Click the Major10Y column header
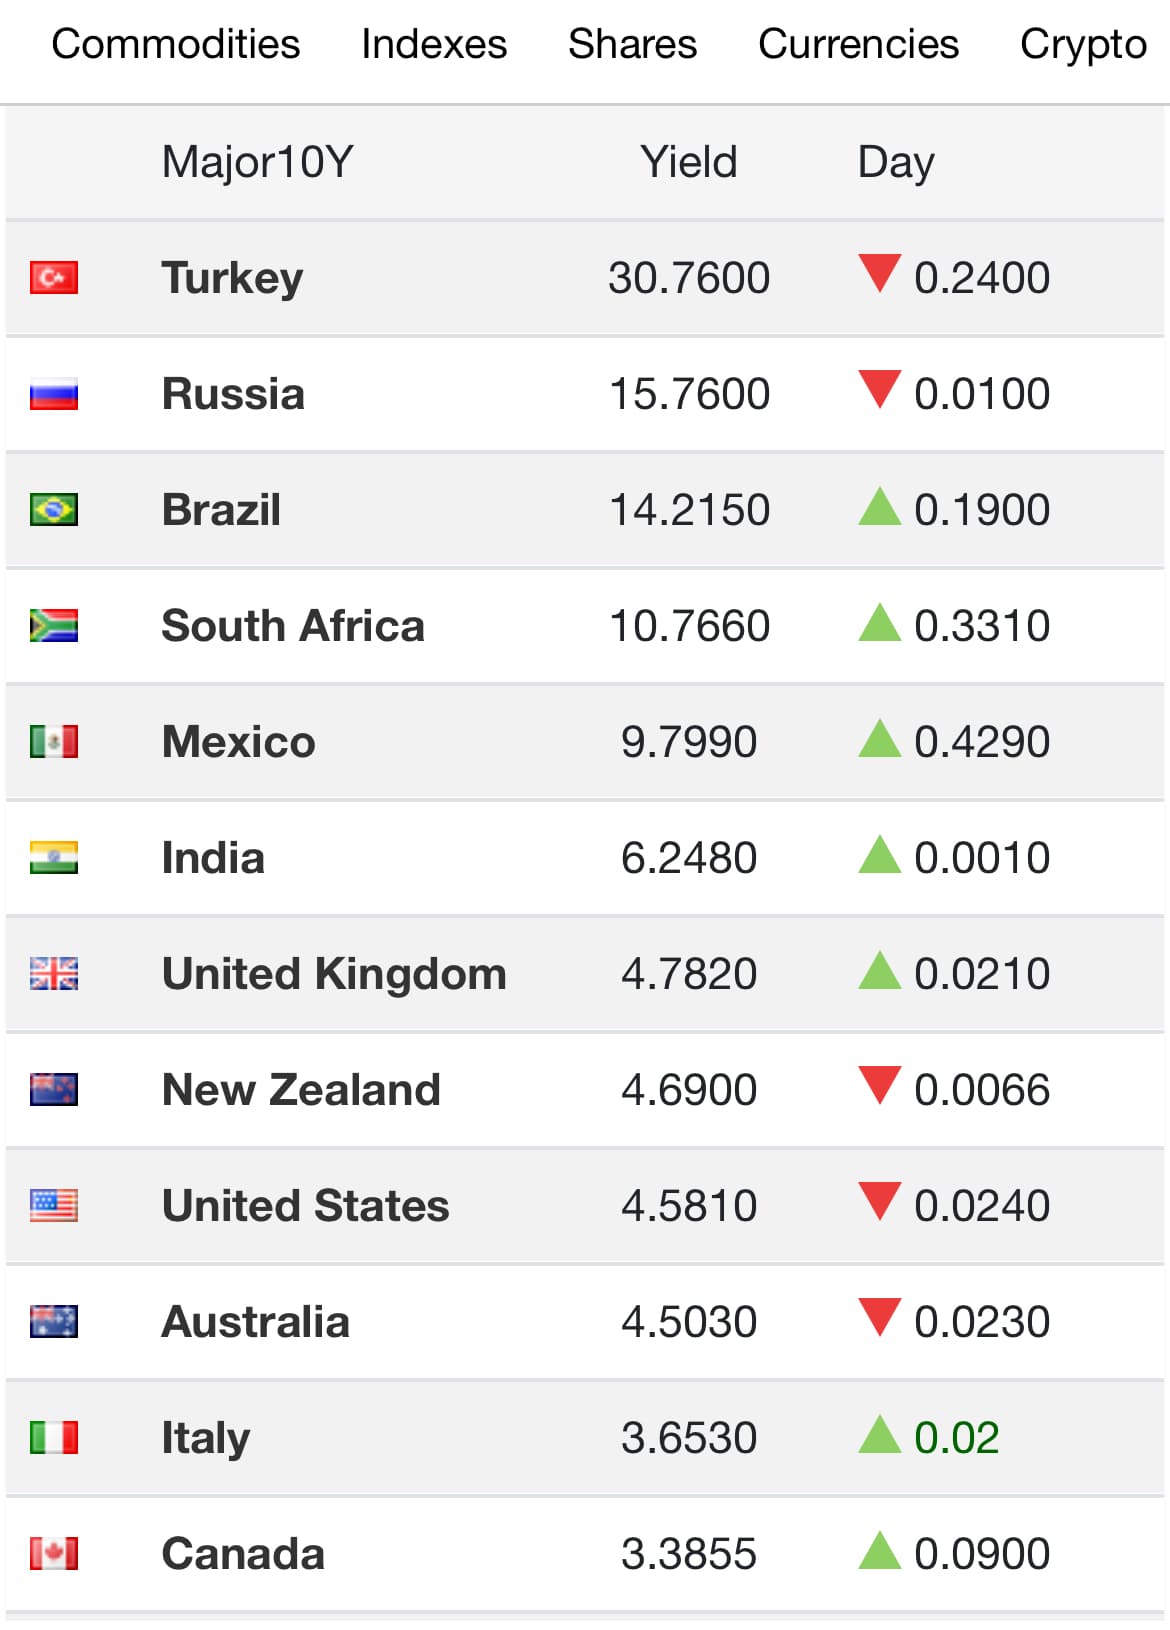 click(x=258, y=162)
